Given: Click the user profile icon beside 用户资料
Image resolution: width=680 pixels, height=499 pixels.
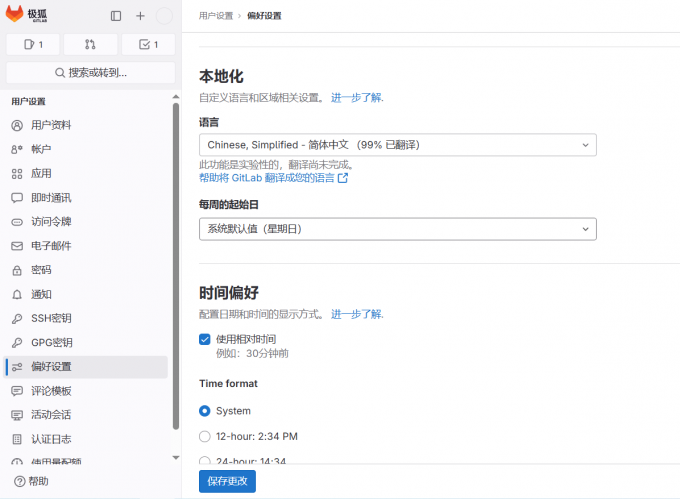Looking at the screenshot, I should coord(17,126).
